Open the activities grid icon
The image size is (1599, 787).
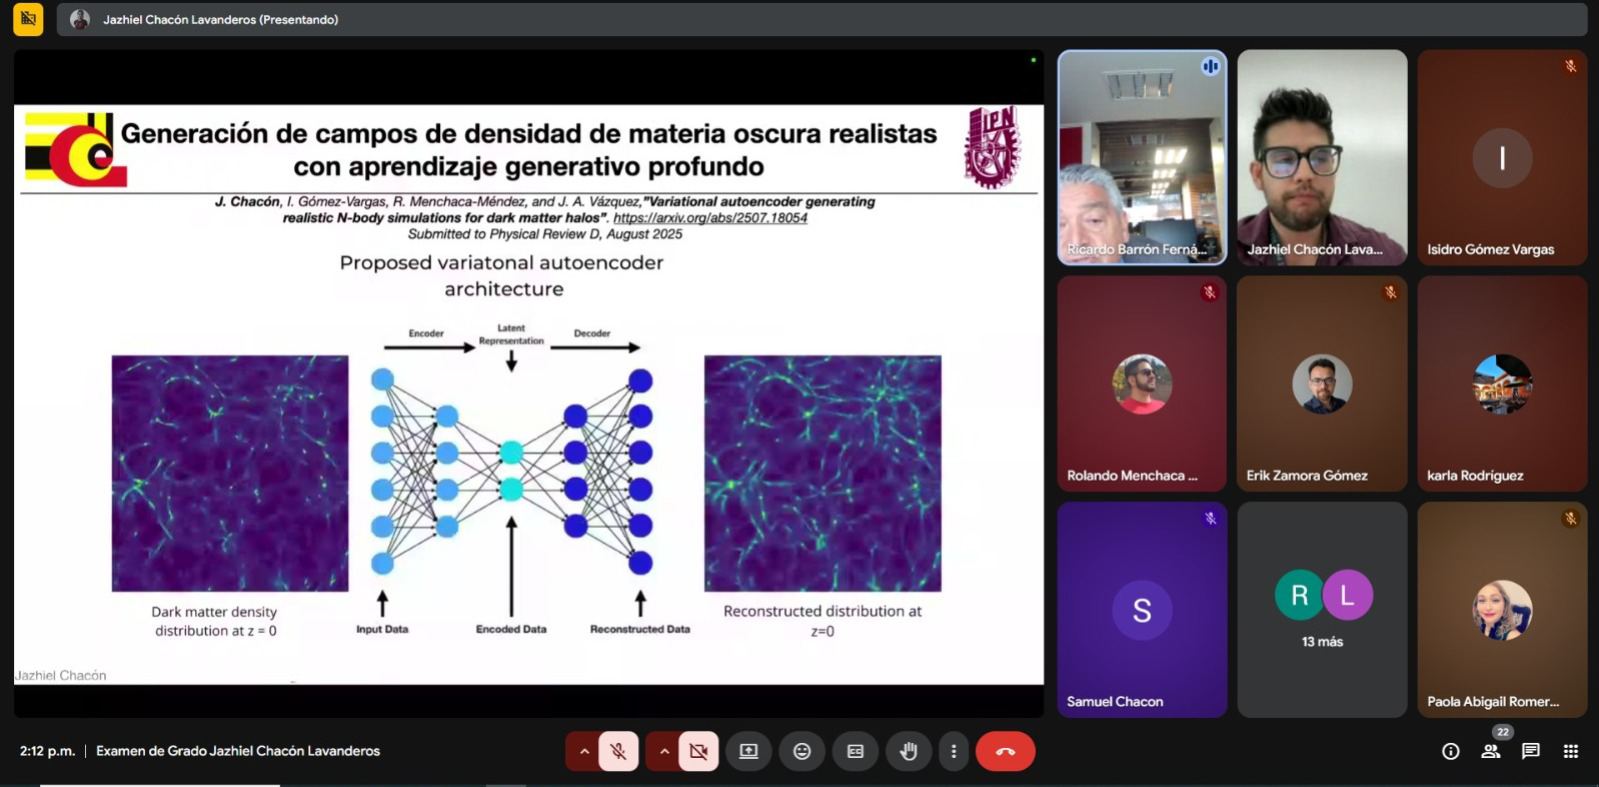point(1571,751)
